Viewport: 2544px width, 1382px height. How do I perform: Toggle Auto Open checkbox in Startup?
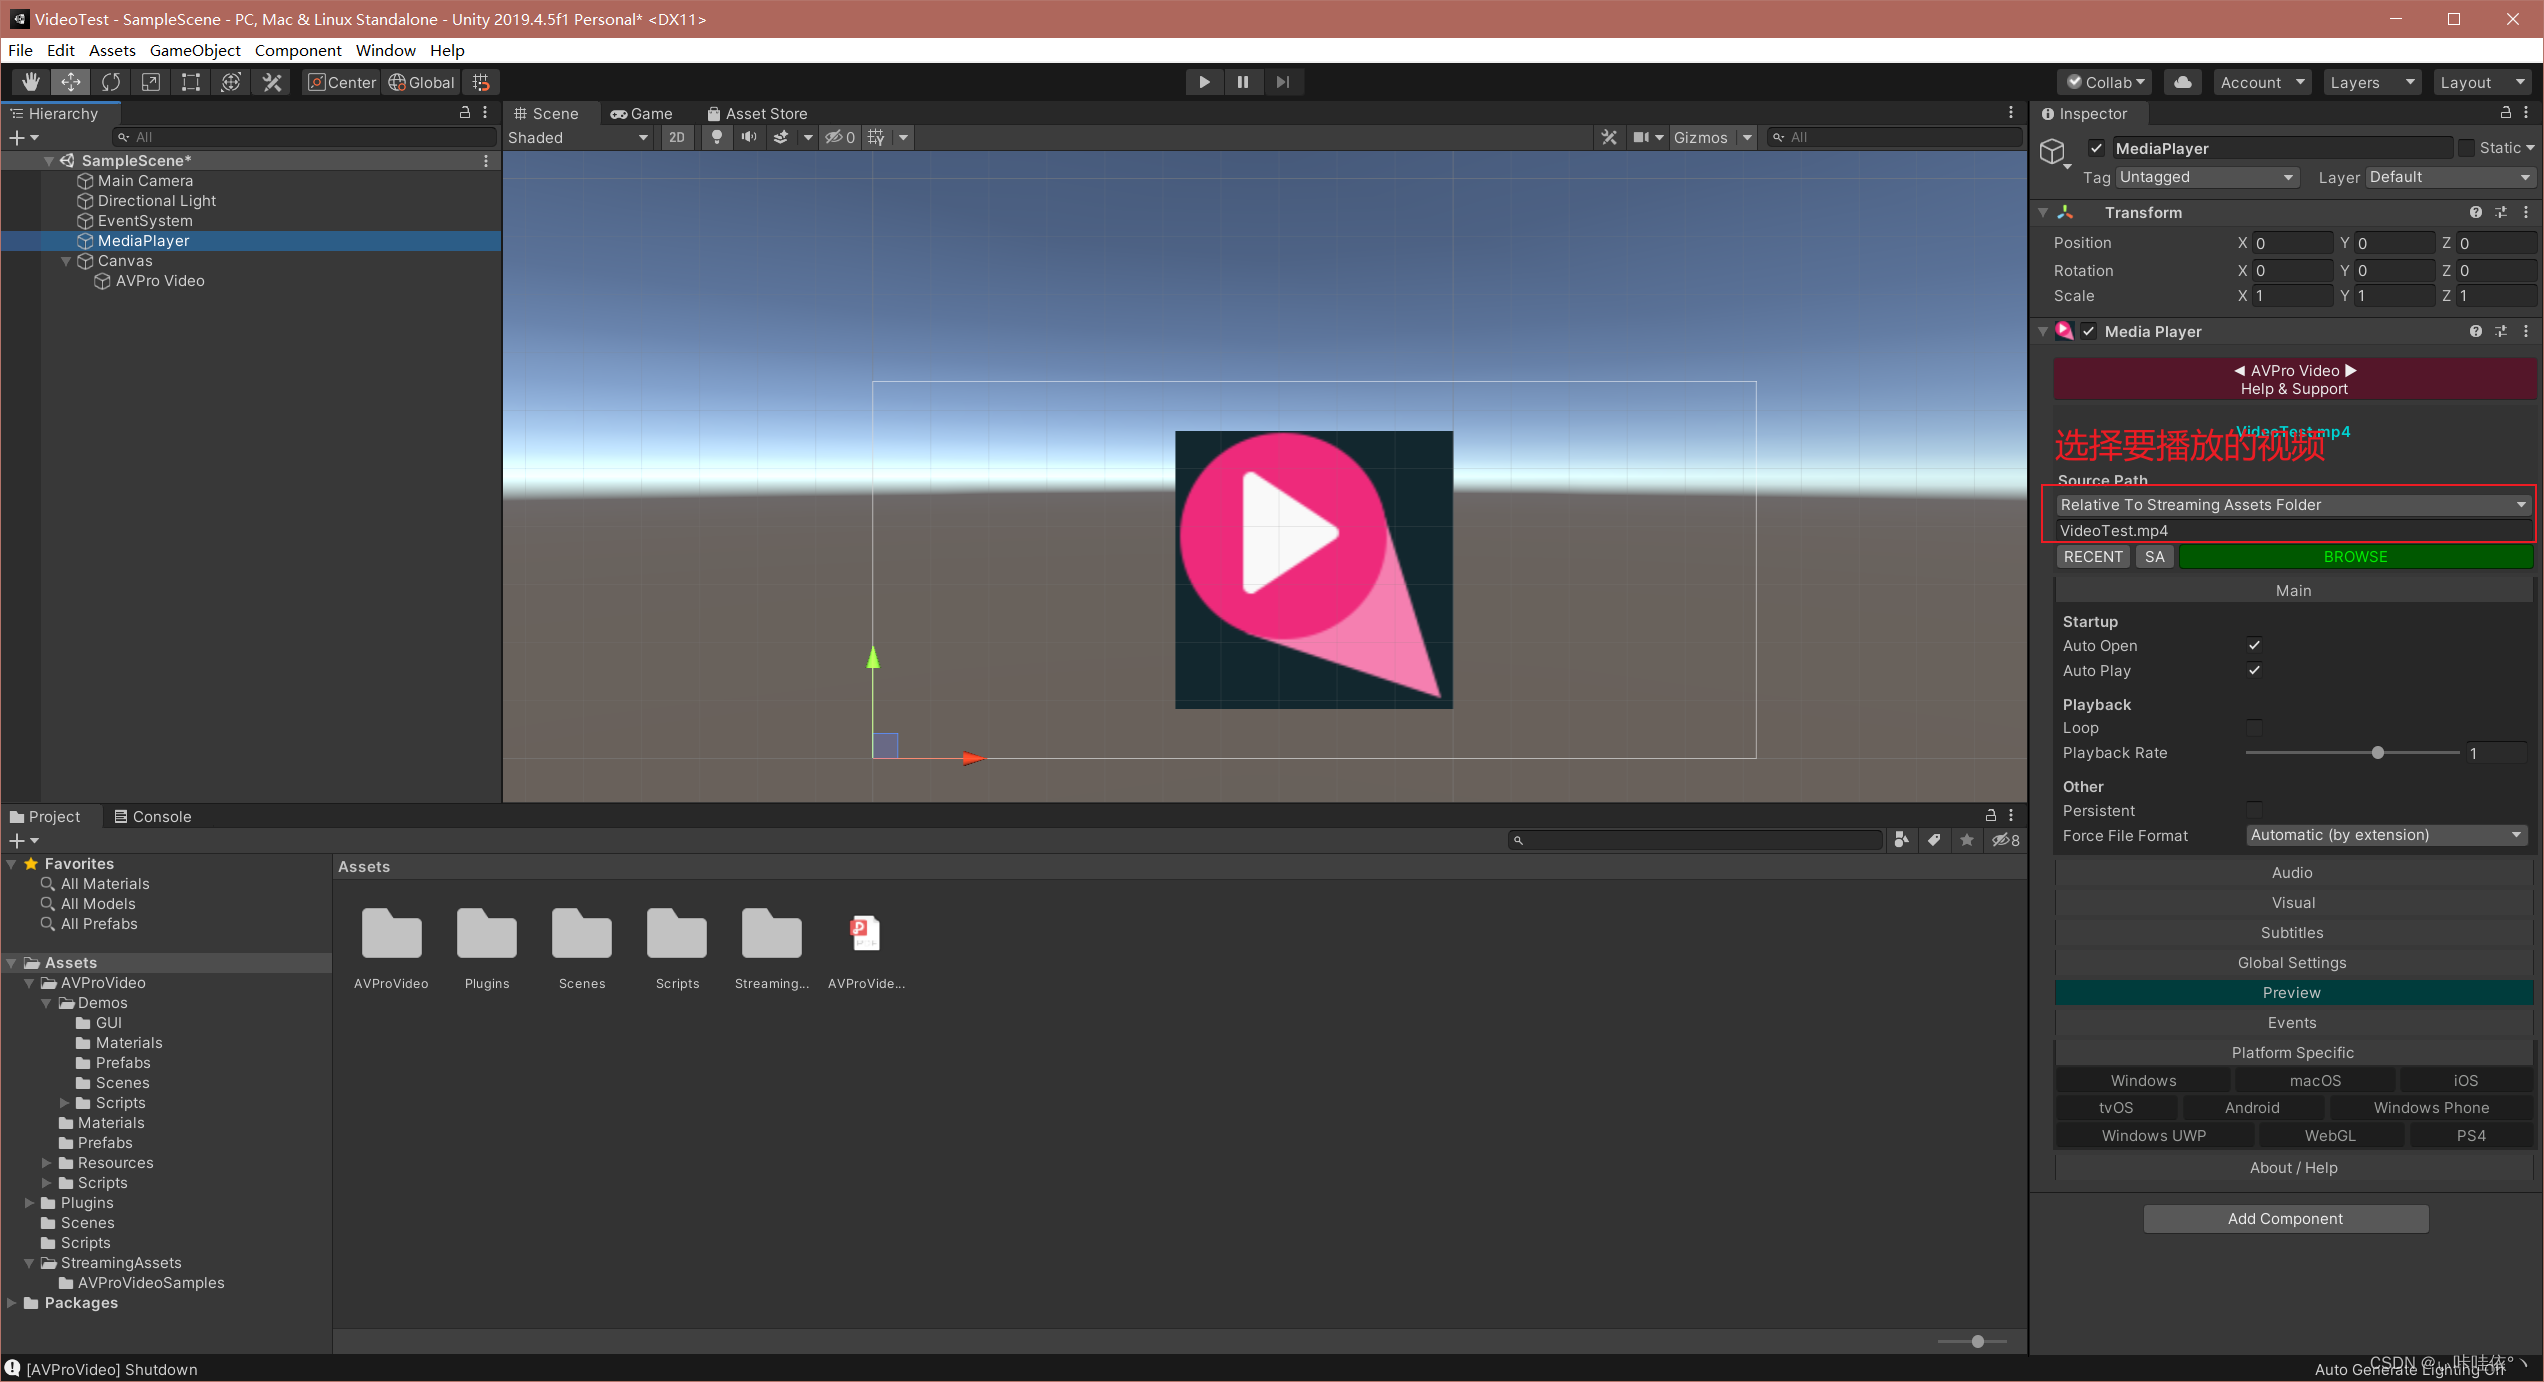(2251, 645)
